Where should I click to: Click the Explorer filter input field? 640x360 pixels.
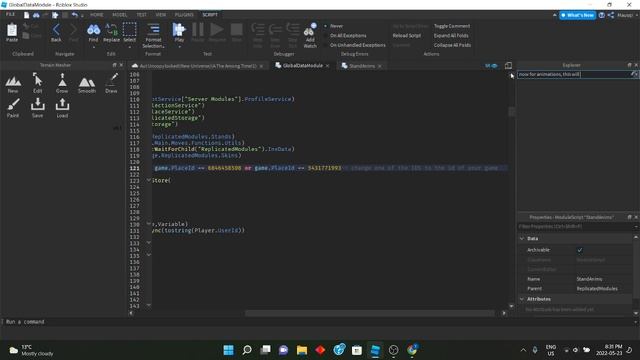tap(573, 74)
